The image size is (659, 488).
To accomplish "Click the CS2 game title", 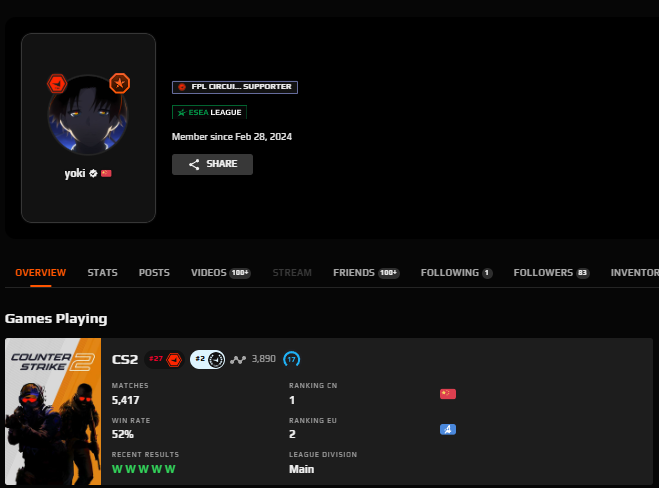I will click(125, 360).
